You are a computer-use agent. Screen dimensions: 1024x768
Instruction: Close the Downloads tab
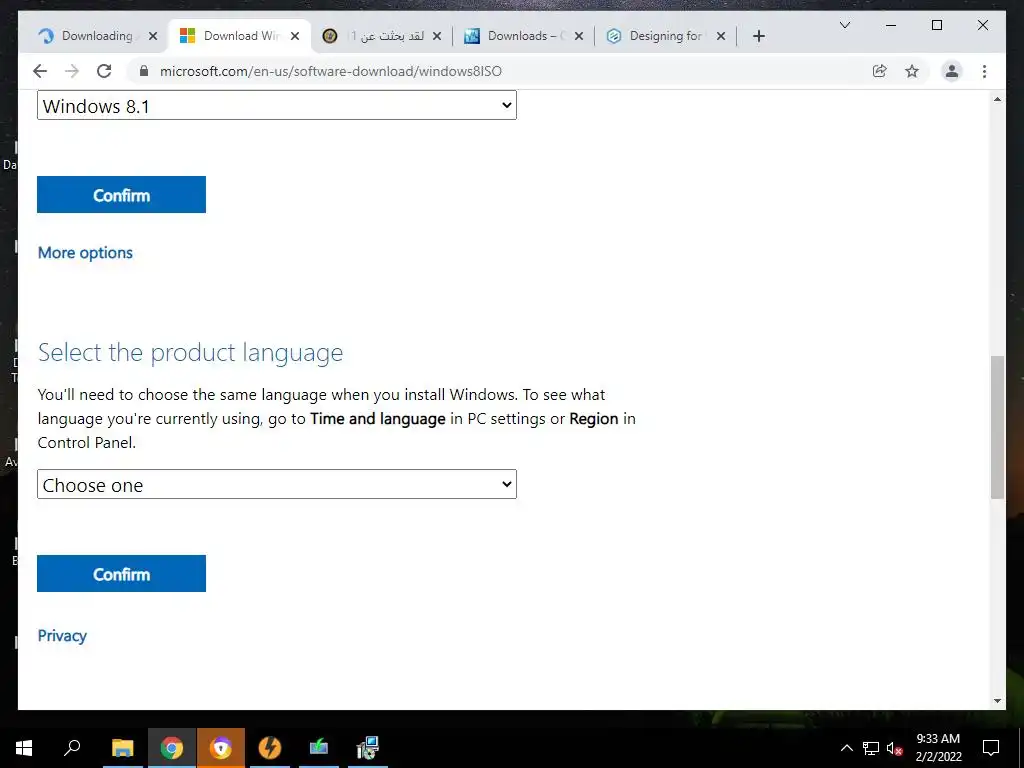click(x=579, y=36)
